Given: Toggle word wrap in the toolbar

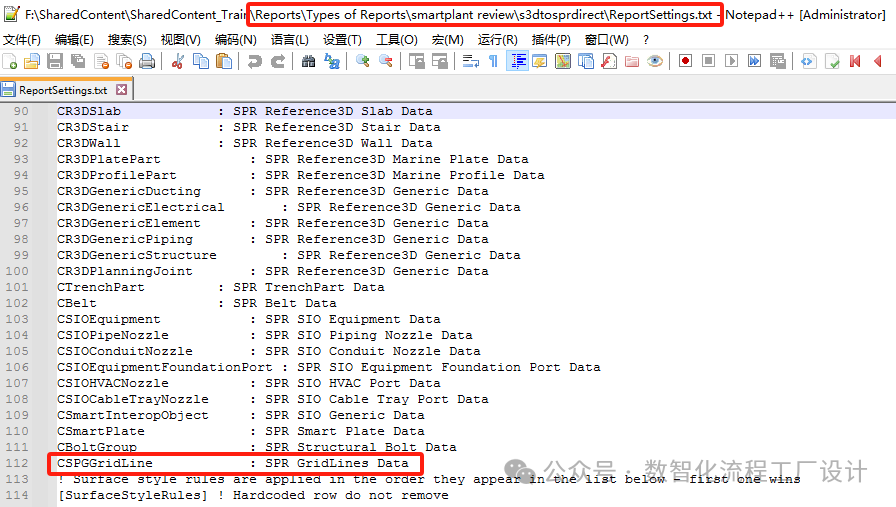Looking at the screenshot, I should [470, 61].
